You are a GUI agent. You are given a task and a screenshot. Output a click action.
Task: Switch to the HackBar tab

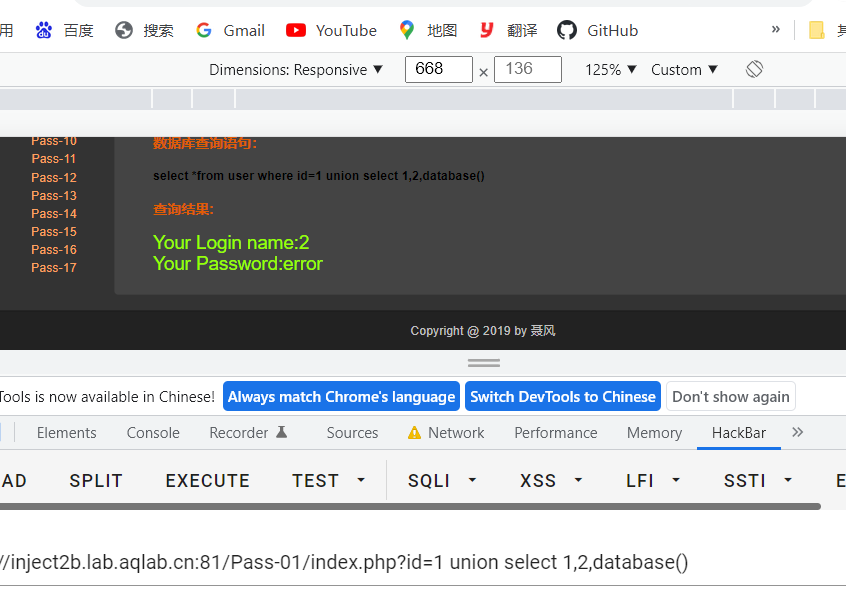(x=738, y=433)
